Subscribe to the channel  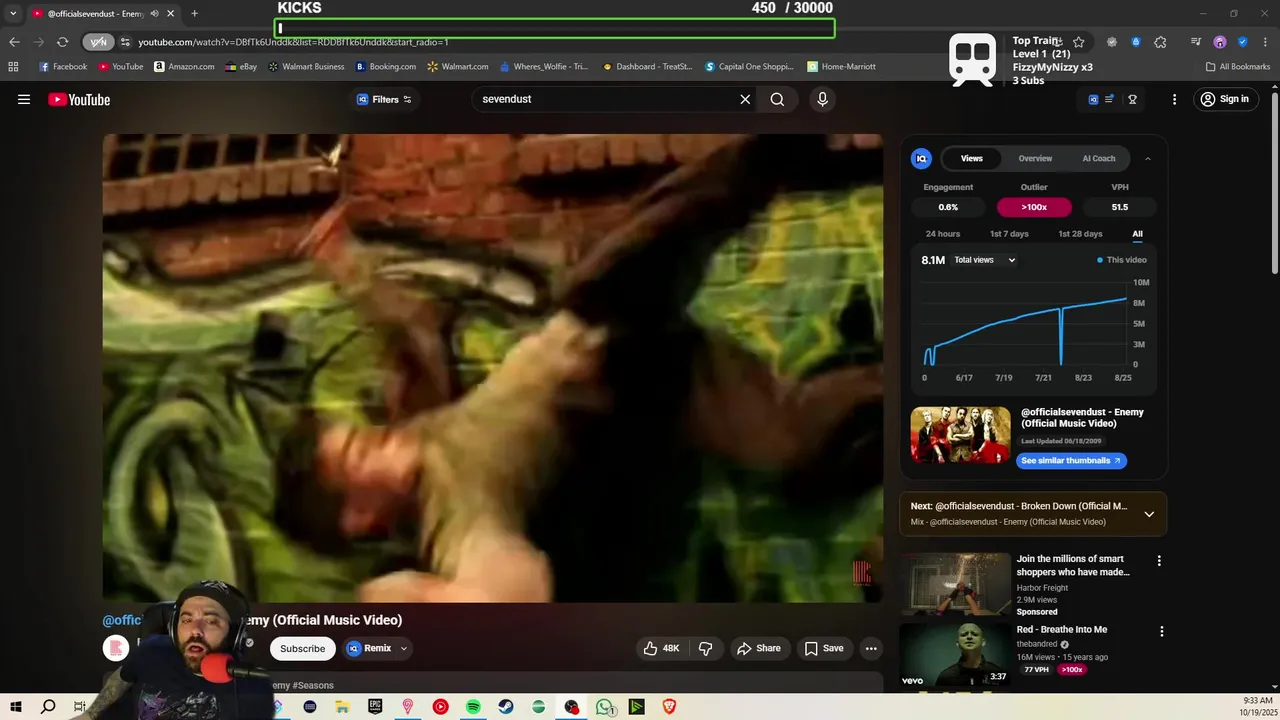[x=302, y=648]
